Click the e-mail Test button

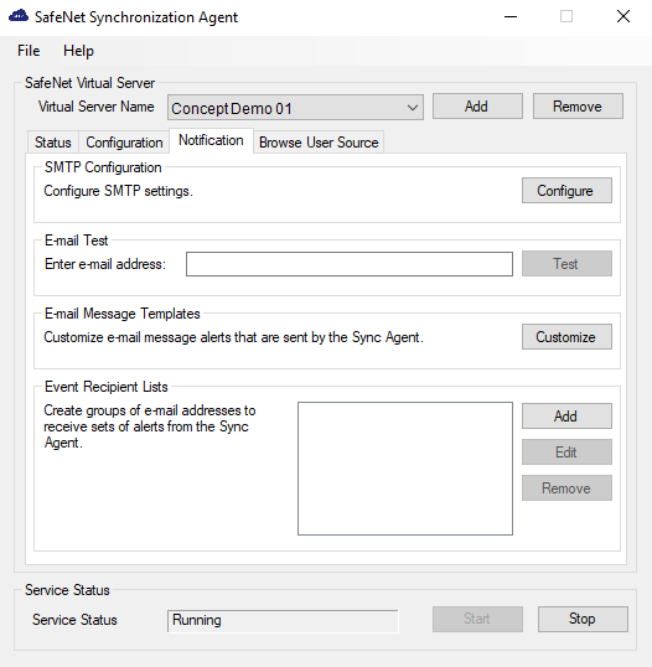click(566, 264)
